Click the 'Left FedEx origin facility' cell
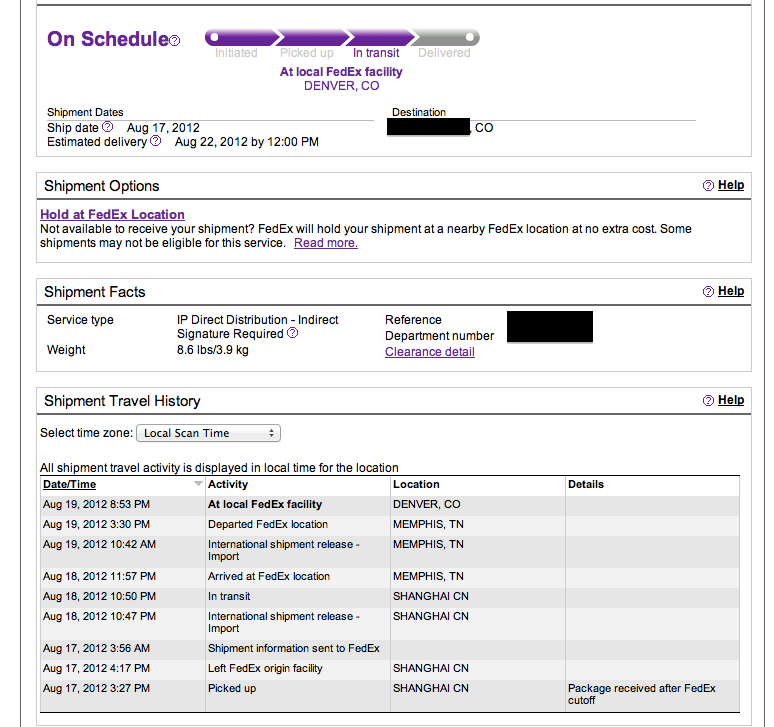The width and height of the screenshot is (774, 727). 298,668
